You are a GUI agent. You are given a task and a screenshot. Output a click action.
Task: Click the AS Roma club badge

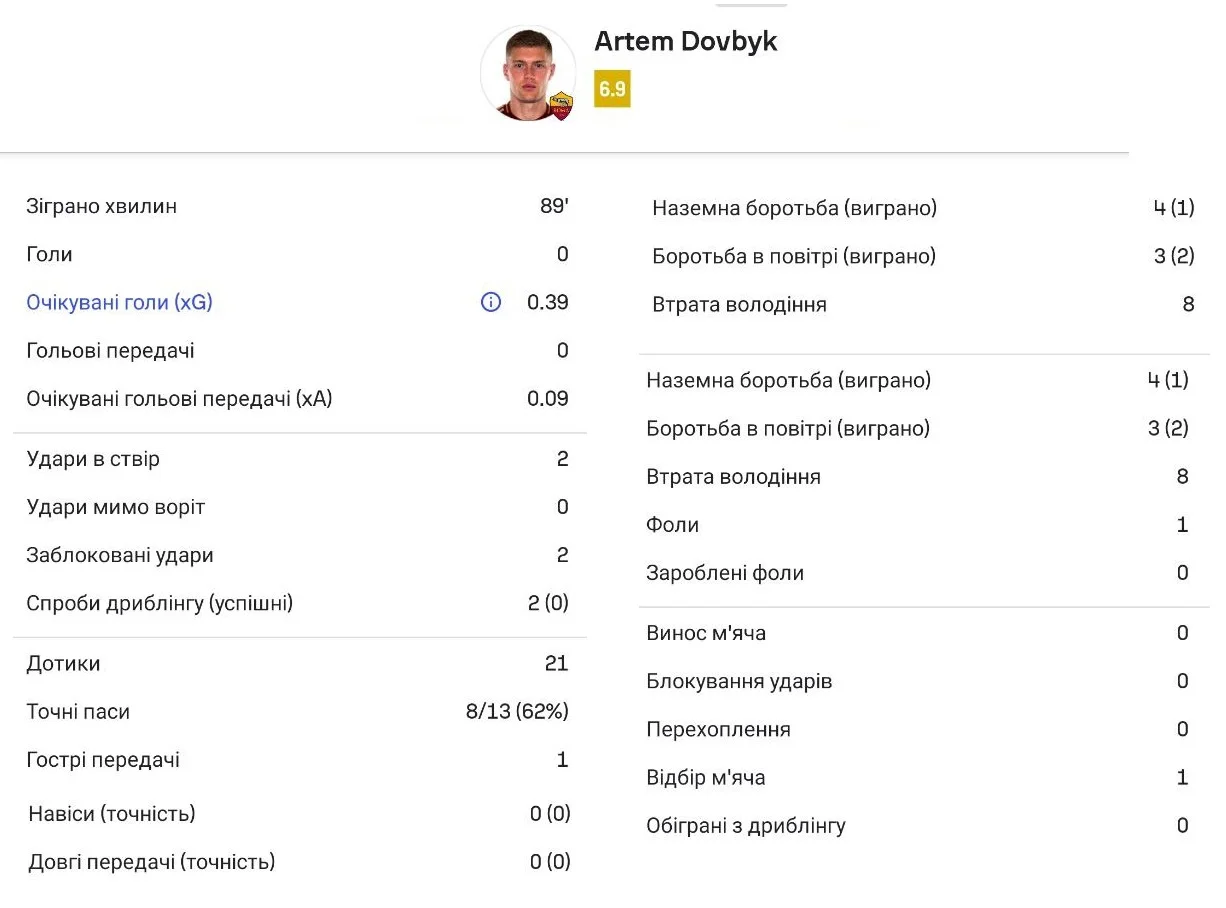(562, 104)
